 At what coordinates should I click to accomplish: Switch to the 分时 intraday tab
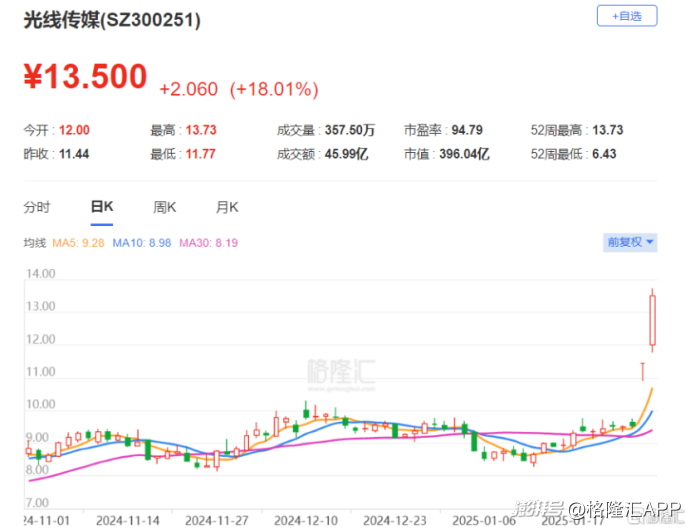point(37,207)
